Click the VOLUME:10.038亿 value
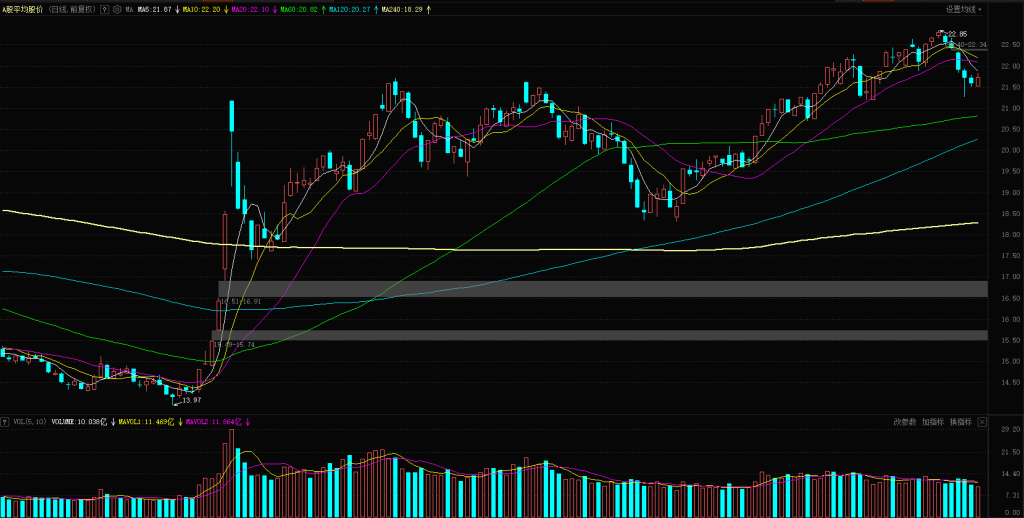1024x518 pixels. (x=79, y=423)
